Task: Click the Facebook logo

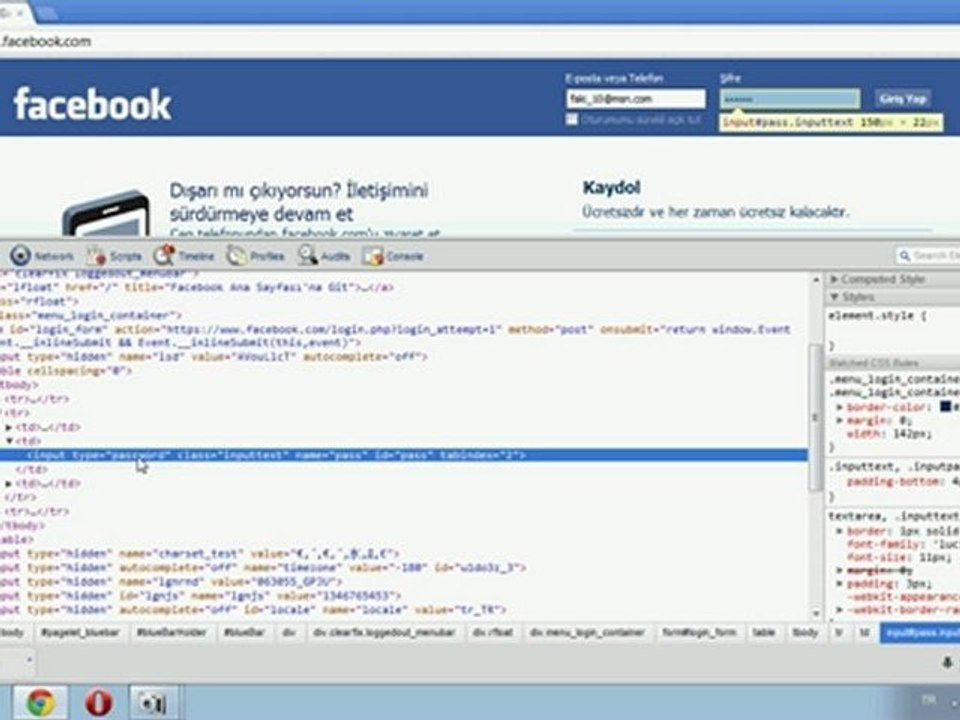Action: pos(92,104)
